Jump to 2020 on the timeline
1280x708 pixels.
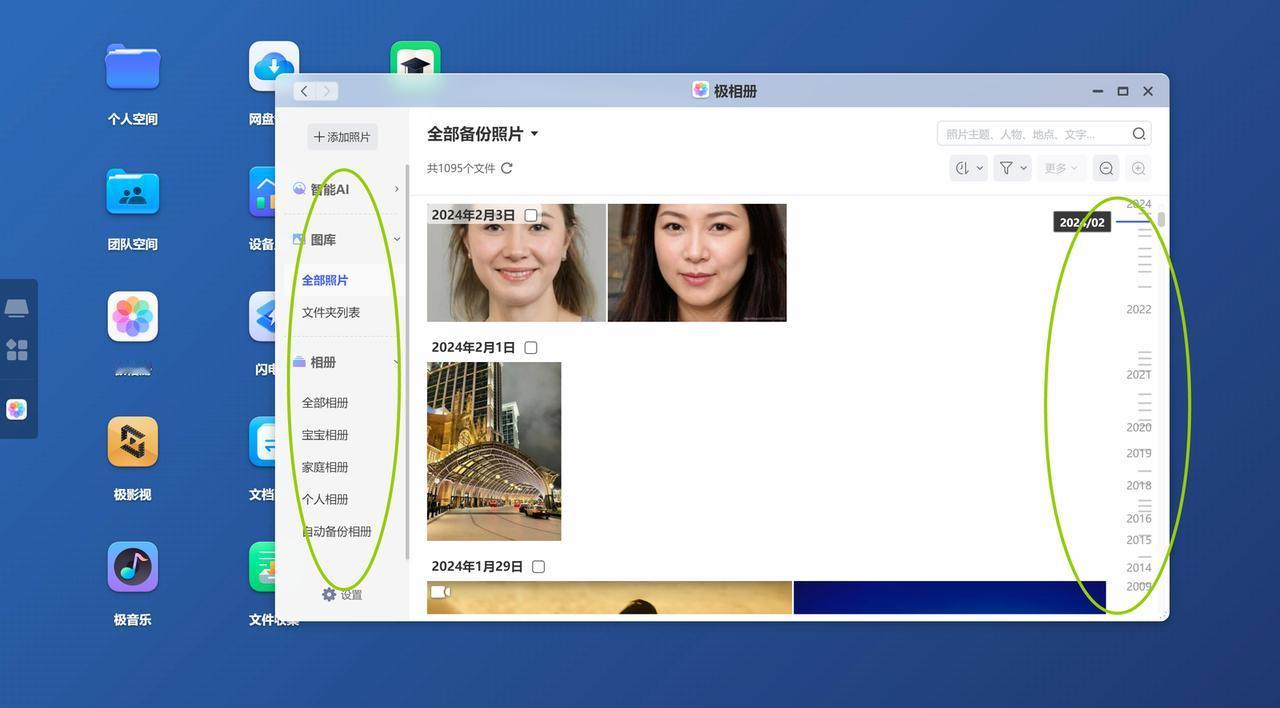click(x=1139, y=427)
